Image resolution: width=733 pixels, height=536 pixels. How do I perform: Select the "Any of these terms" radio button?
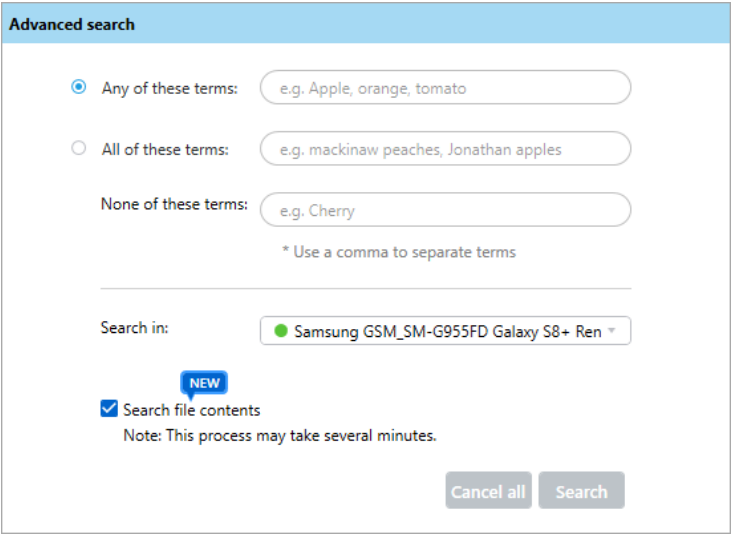pyautogui.click(x=79, y=87)
